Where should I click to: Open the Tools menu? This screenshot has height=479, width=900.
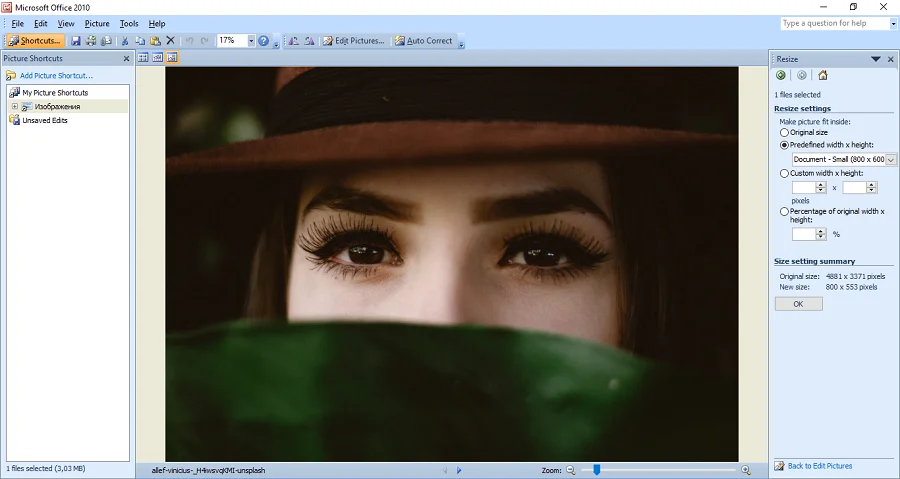click(129, 23)
